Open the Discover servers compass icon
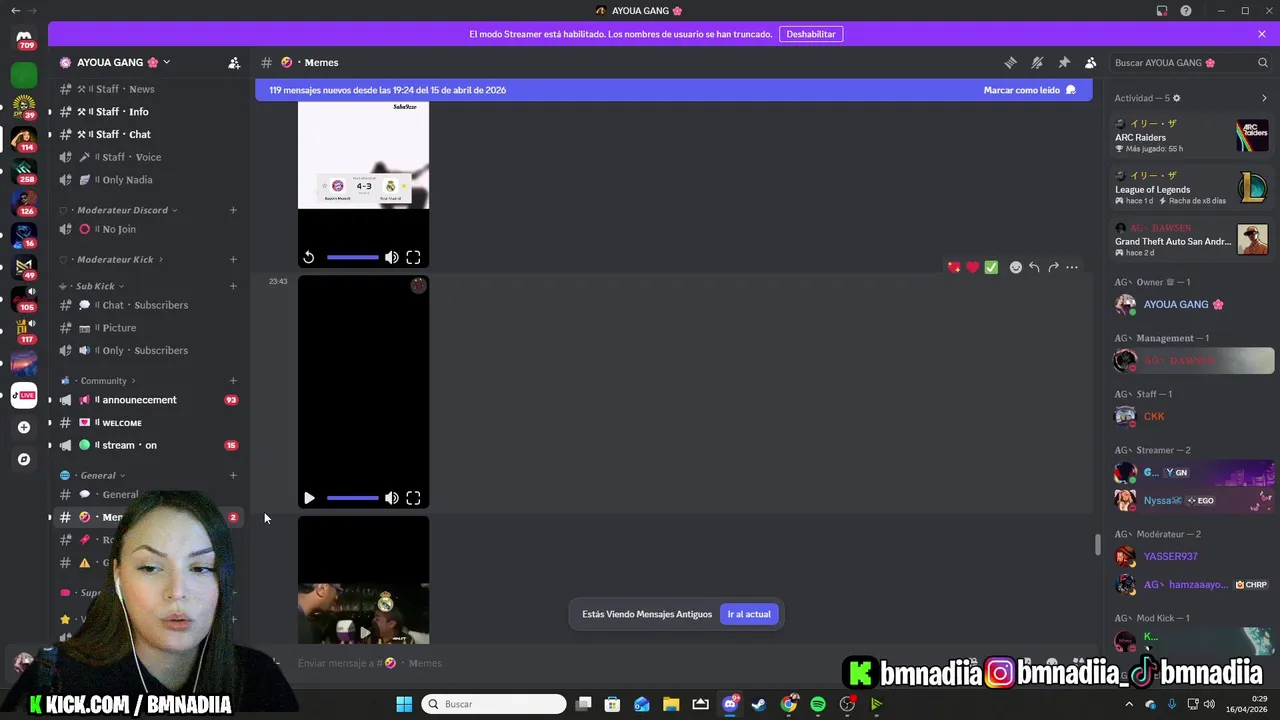 tap(24, 459)
